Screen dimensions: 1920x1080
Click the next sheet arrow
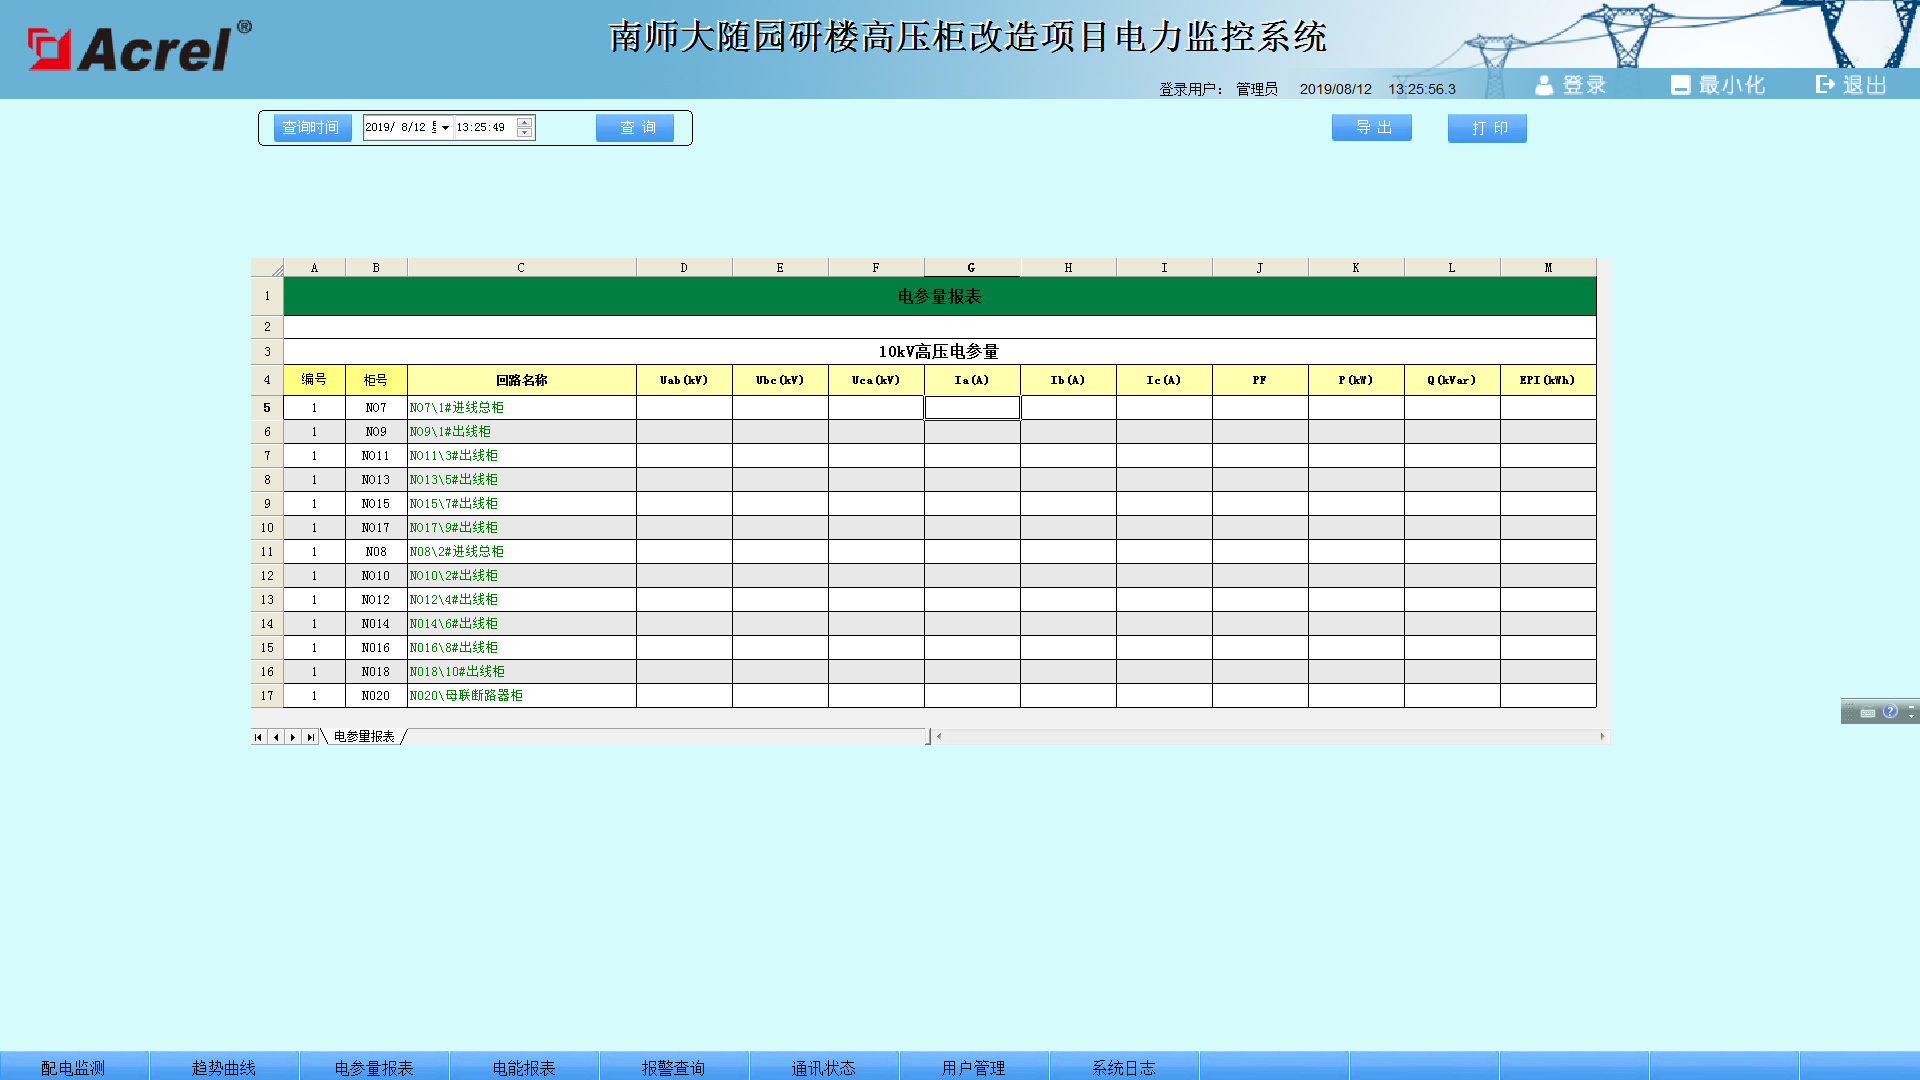(293, 737)
